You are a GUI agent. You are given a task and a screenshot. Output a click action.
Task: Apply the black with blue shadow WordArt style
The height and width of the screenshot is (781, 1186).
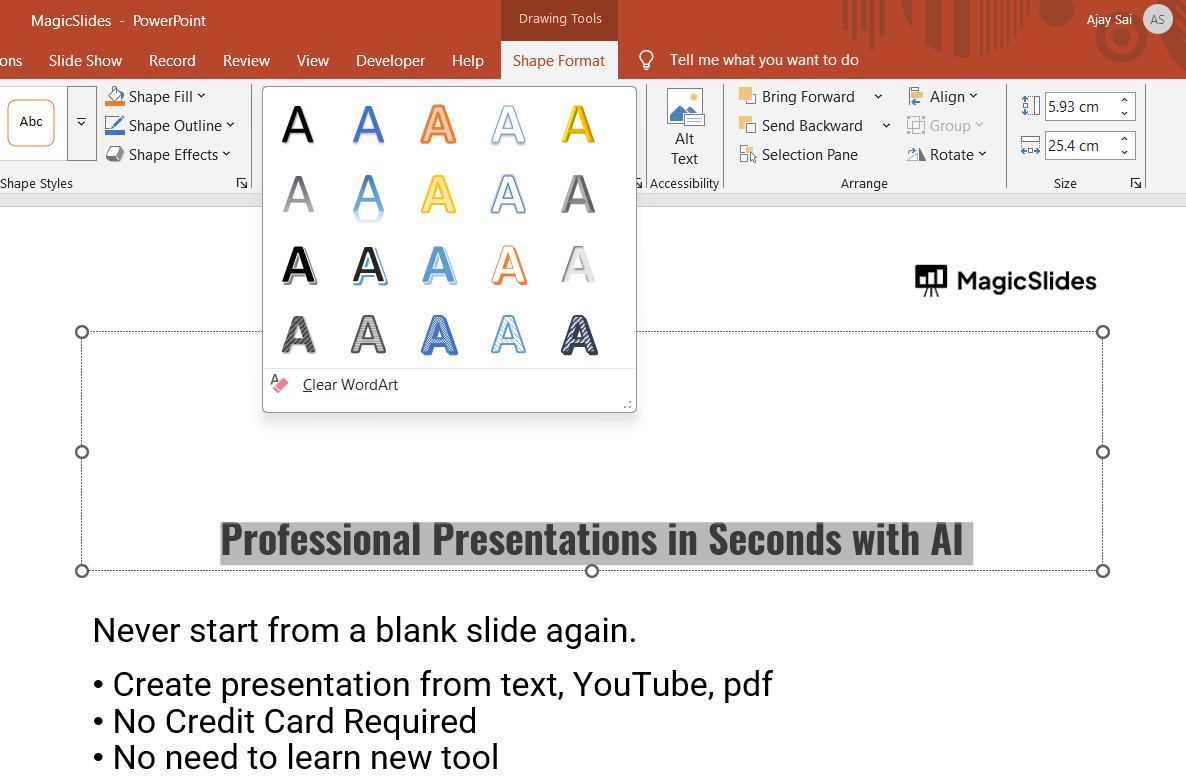368,265
